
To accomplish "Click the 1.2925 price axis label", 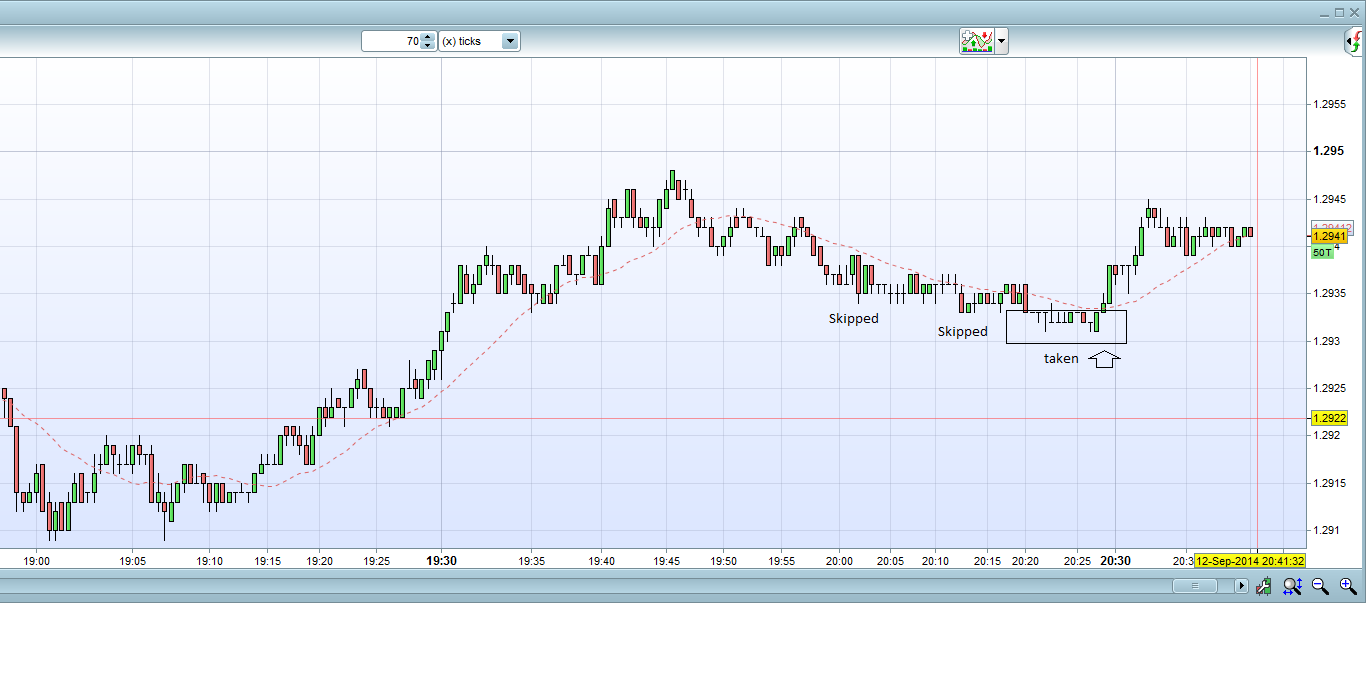I will 1330,388.
